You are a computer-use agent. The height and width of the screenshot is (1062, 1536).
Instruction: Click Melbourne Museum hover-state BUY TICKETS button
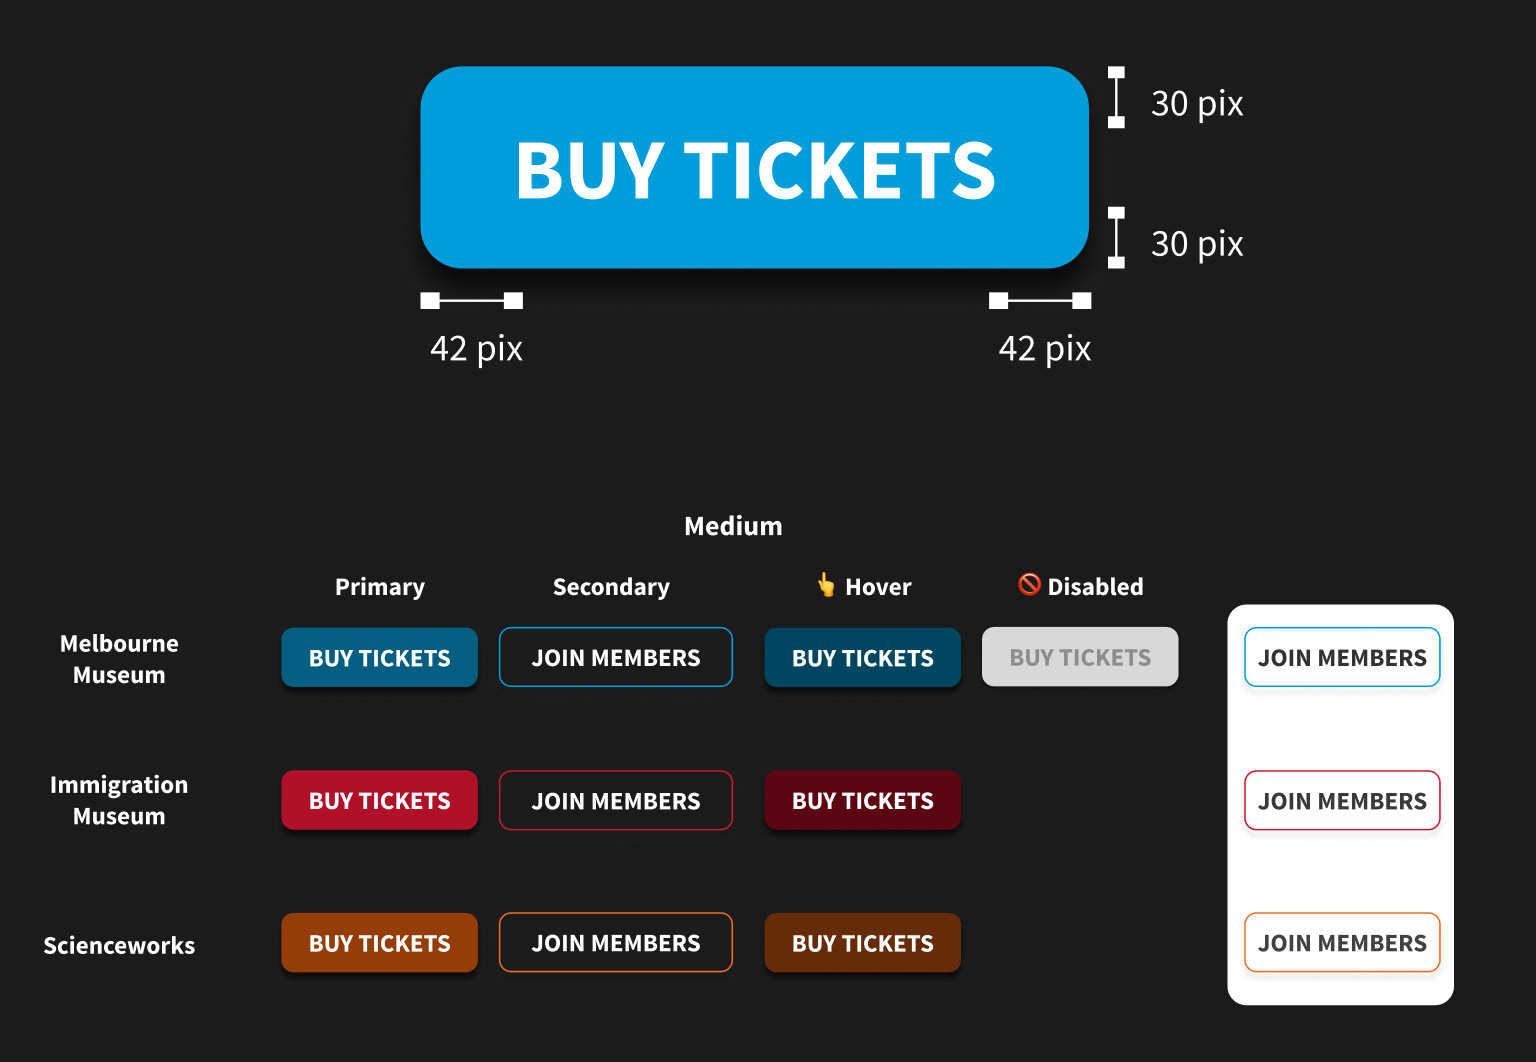point(862,657)
